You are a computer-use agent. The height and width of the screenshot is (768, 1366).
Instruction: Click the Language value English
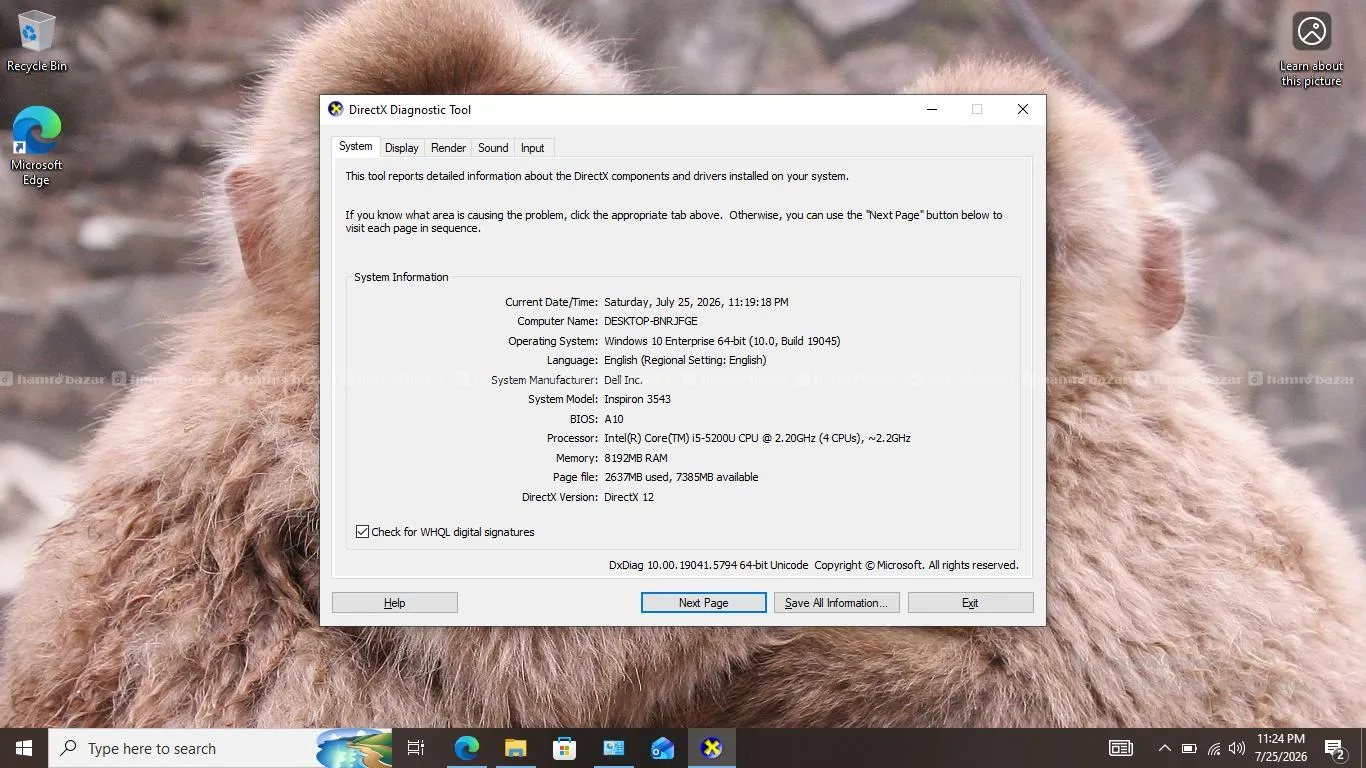685,360
